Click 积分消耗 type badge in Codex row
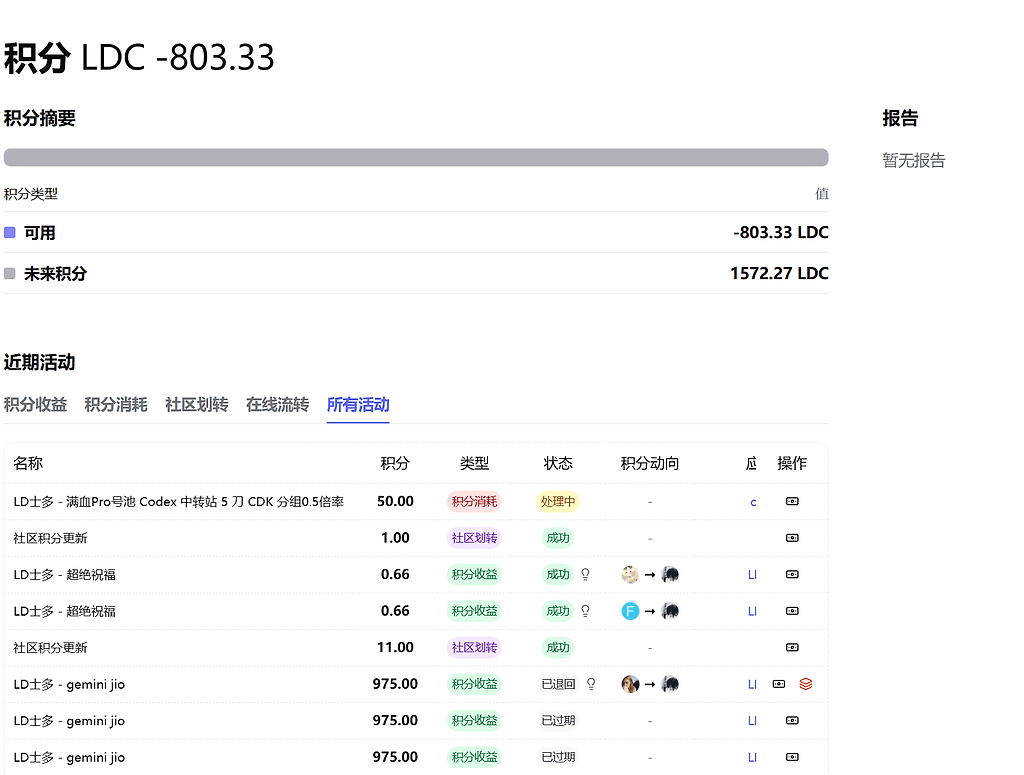This screenshot has width=1024, height=775. 474,501
